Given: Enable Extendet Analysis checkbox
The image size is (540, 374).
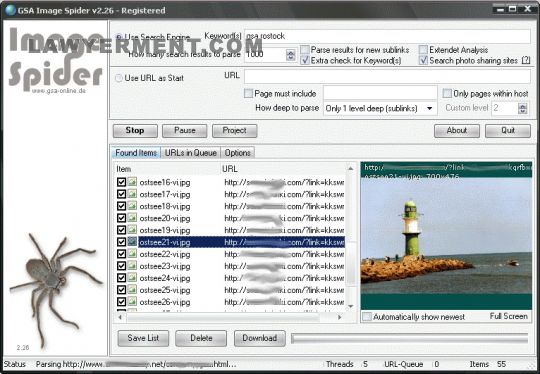Looking at the screenshot, I should point(423,50).
